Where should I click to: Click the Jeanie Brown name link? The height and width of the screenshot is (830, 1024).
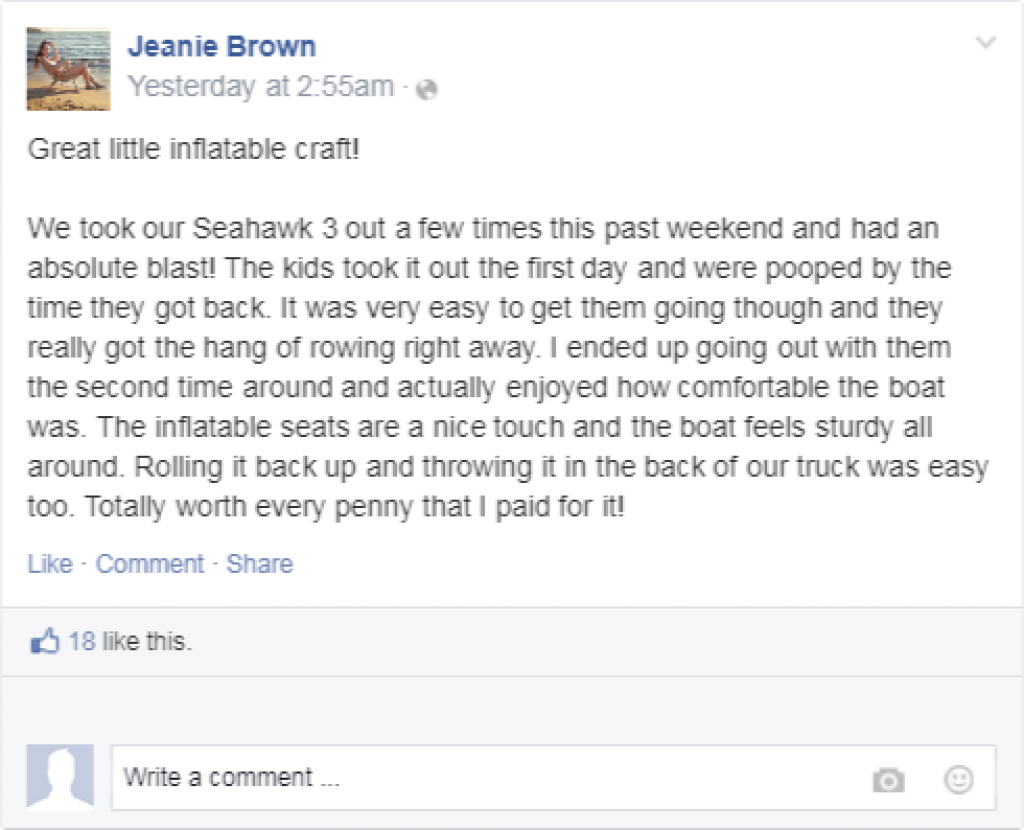click(x=222, y=46)
